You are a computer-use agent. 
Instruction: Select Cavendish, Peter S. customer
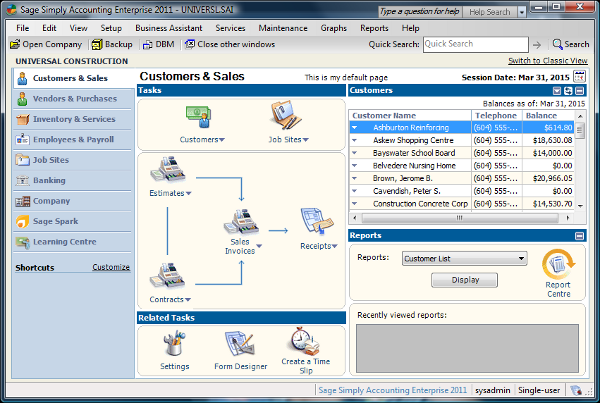pos(461,191)
